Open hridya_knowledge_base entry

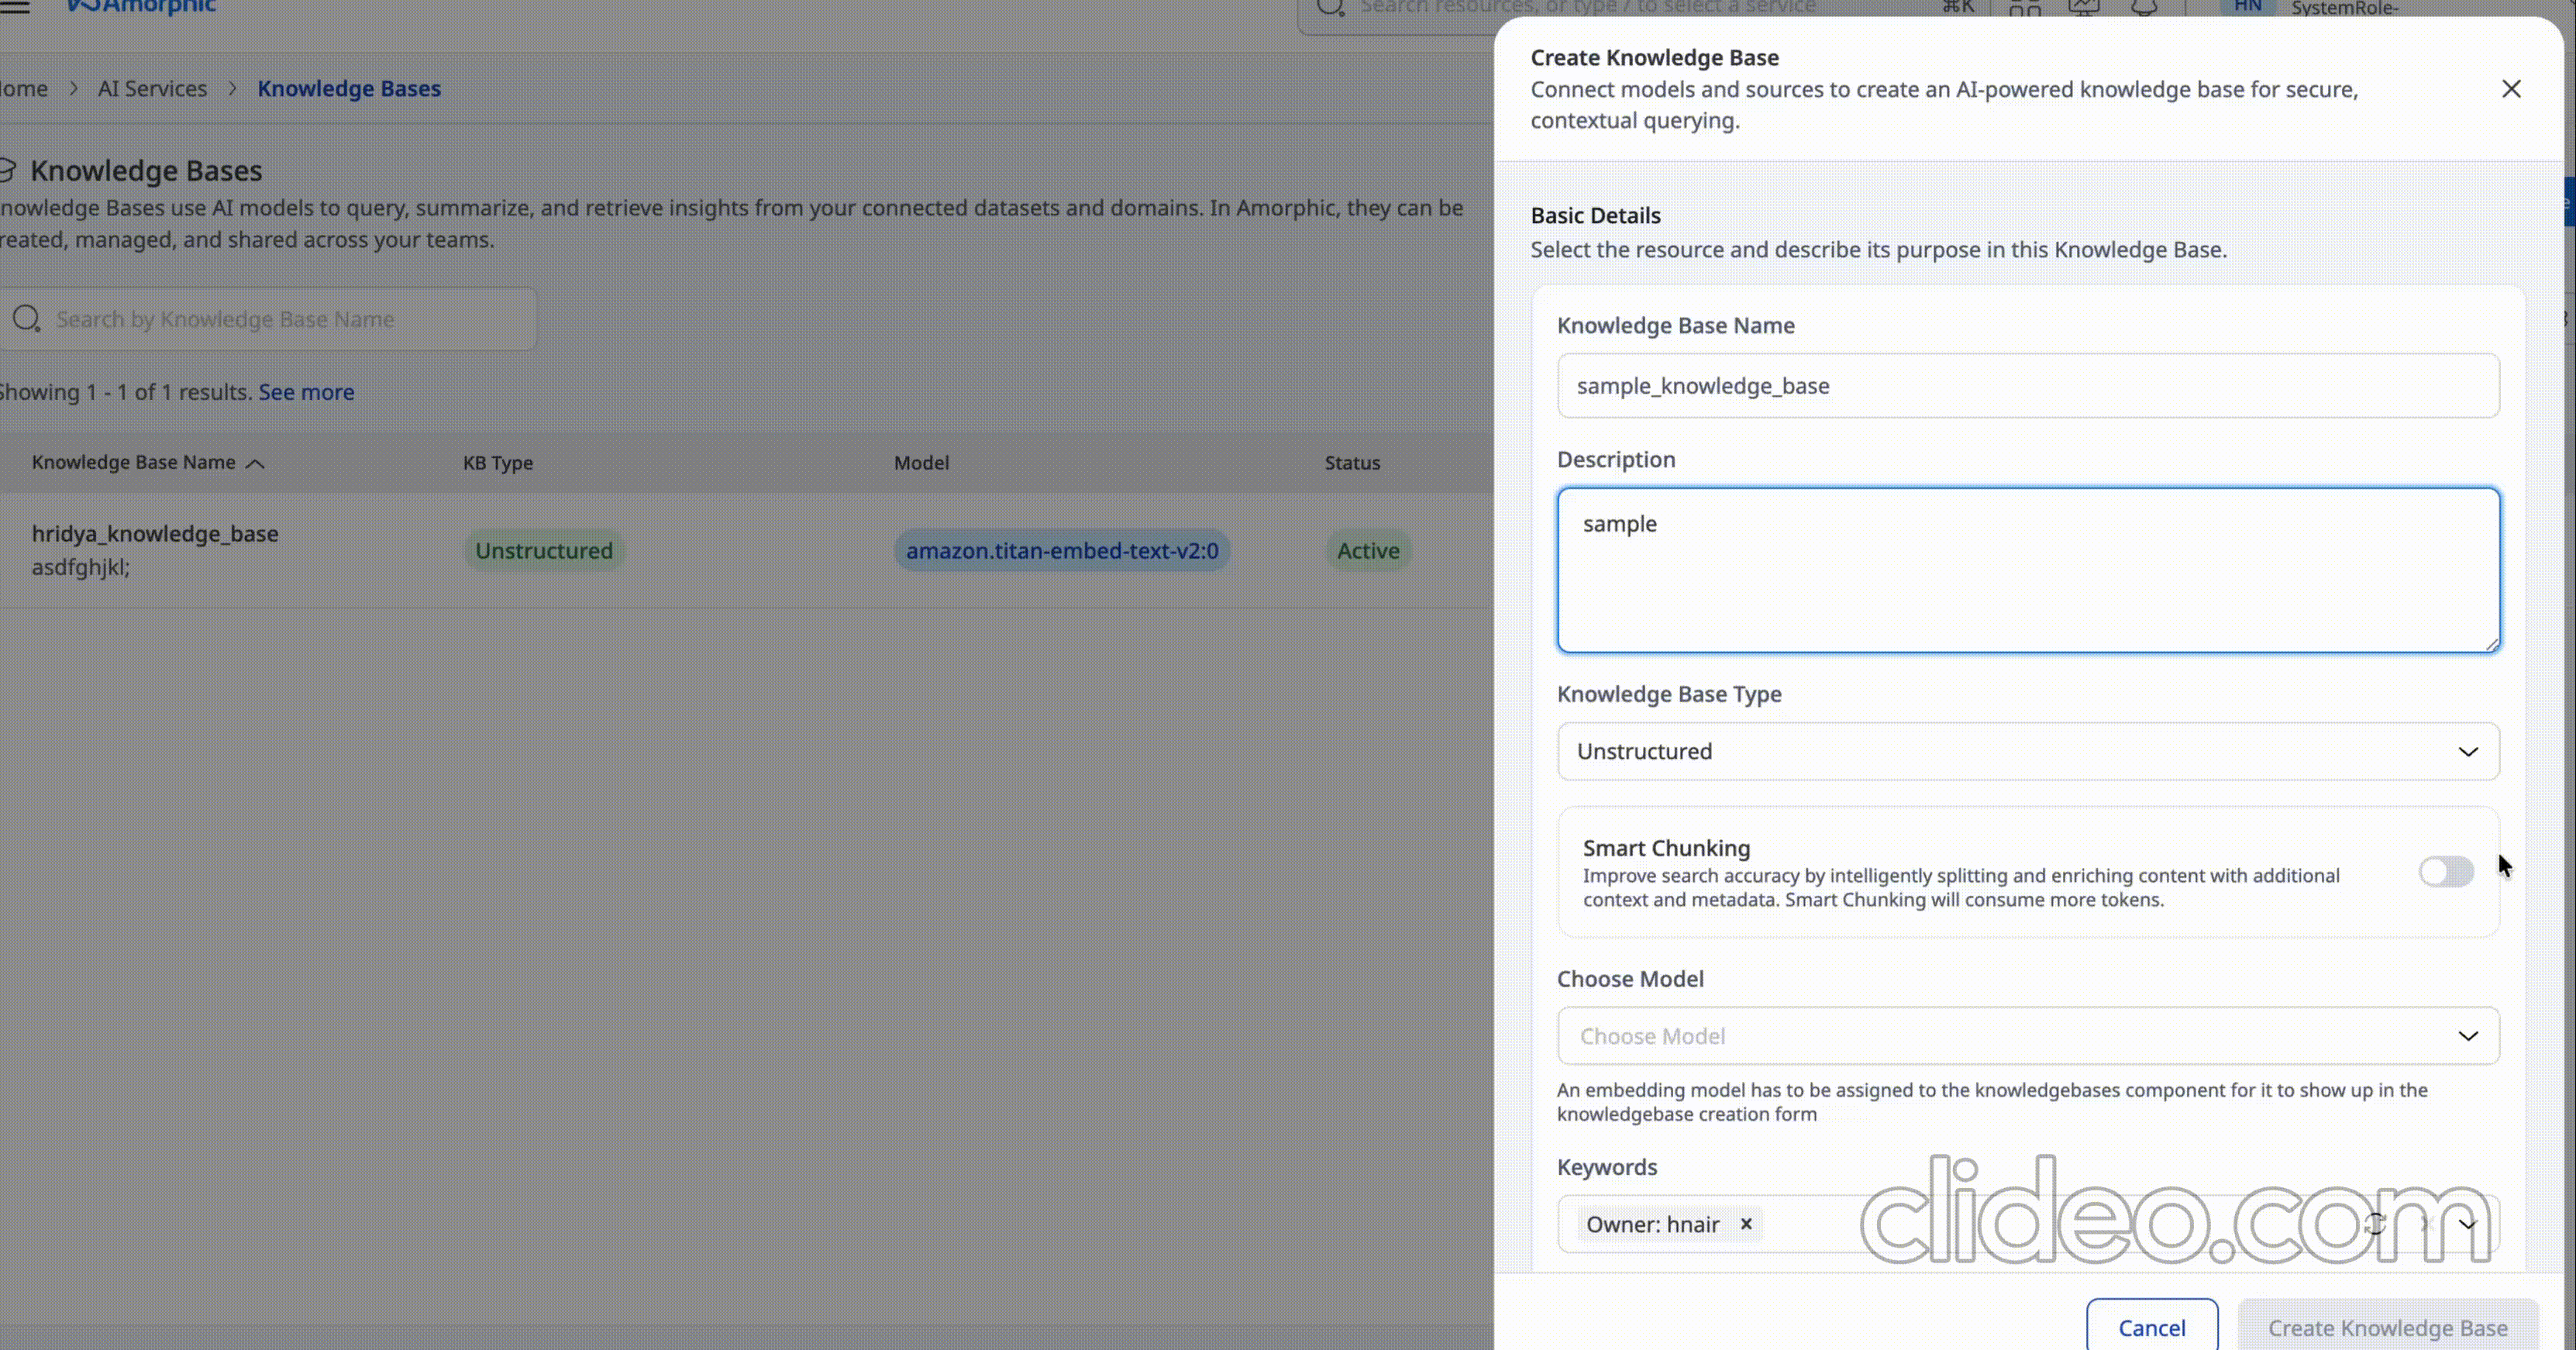point(155,534)
